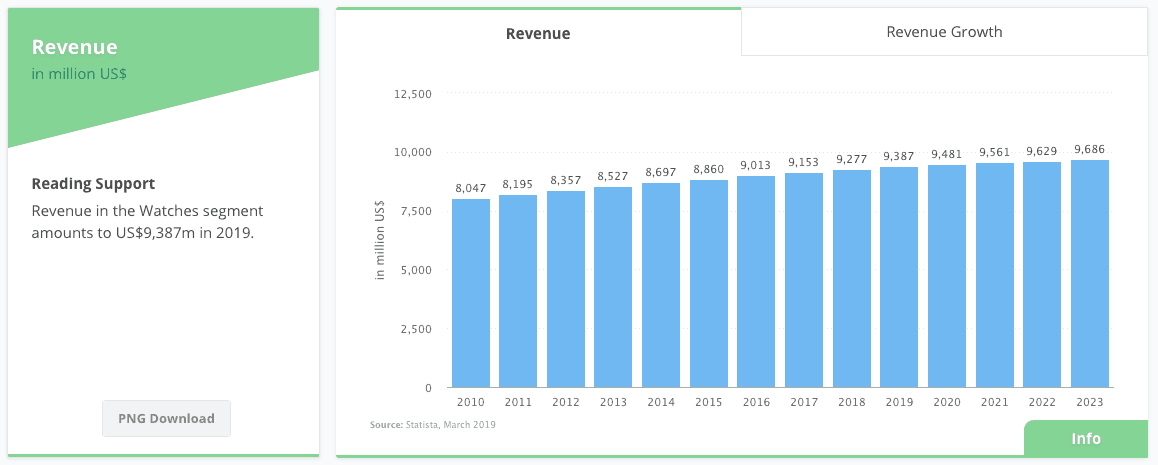Select the 2011 bar in the chart

518,291
